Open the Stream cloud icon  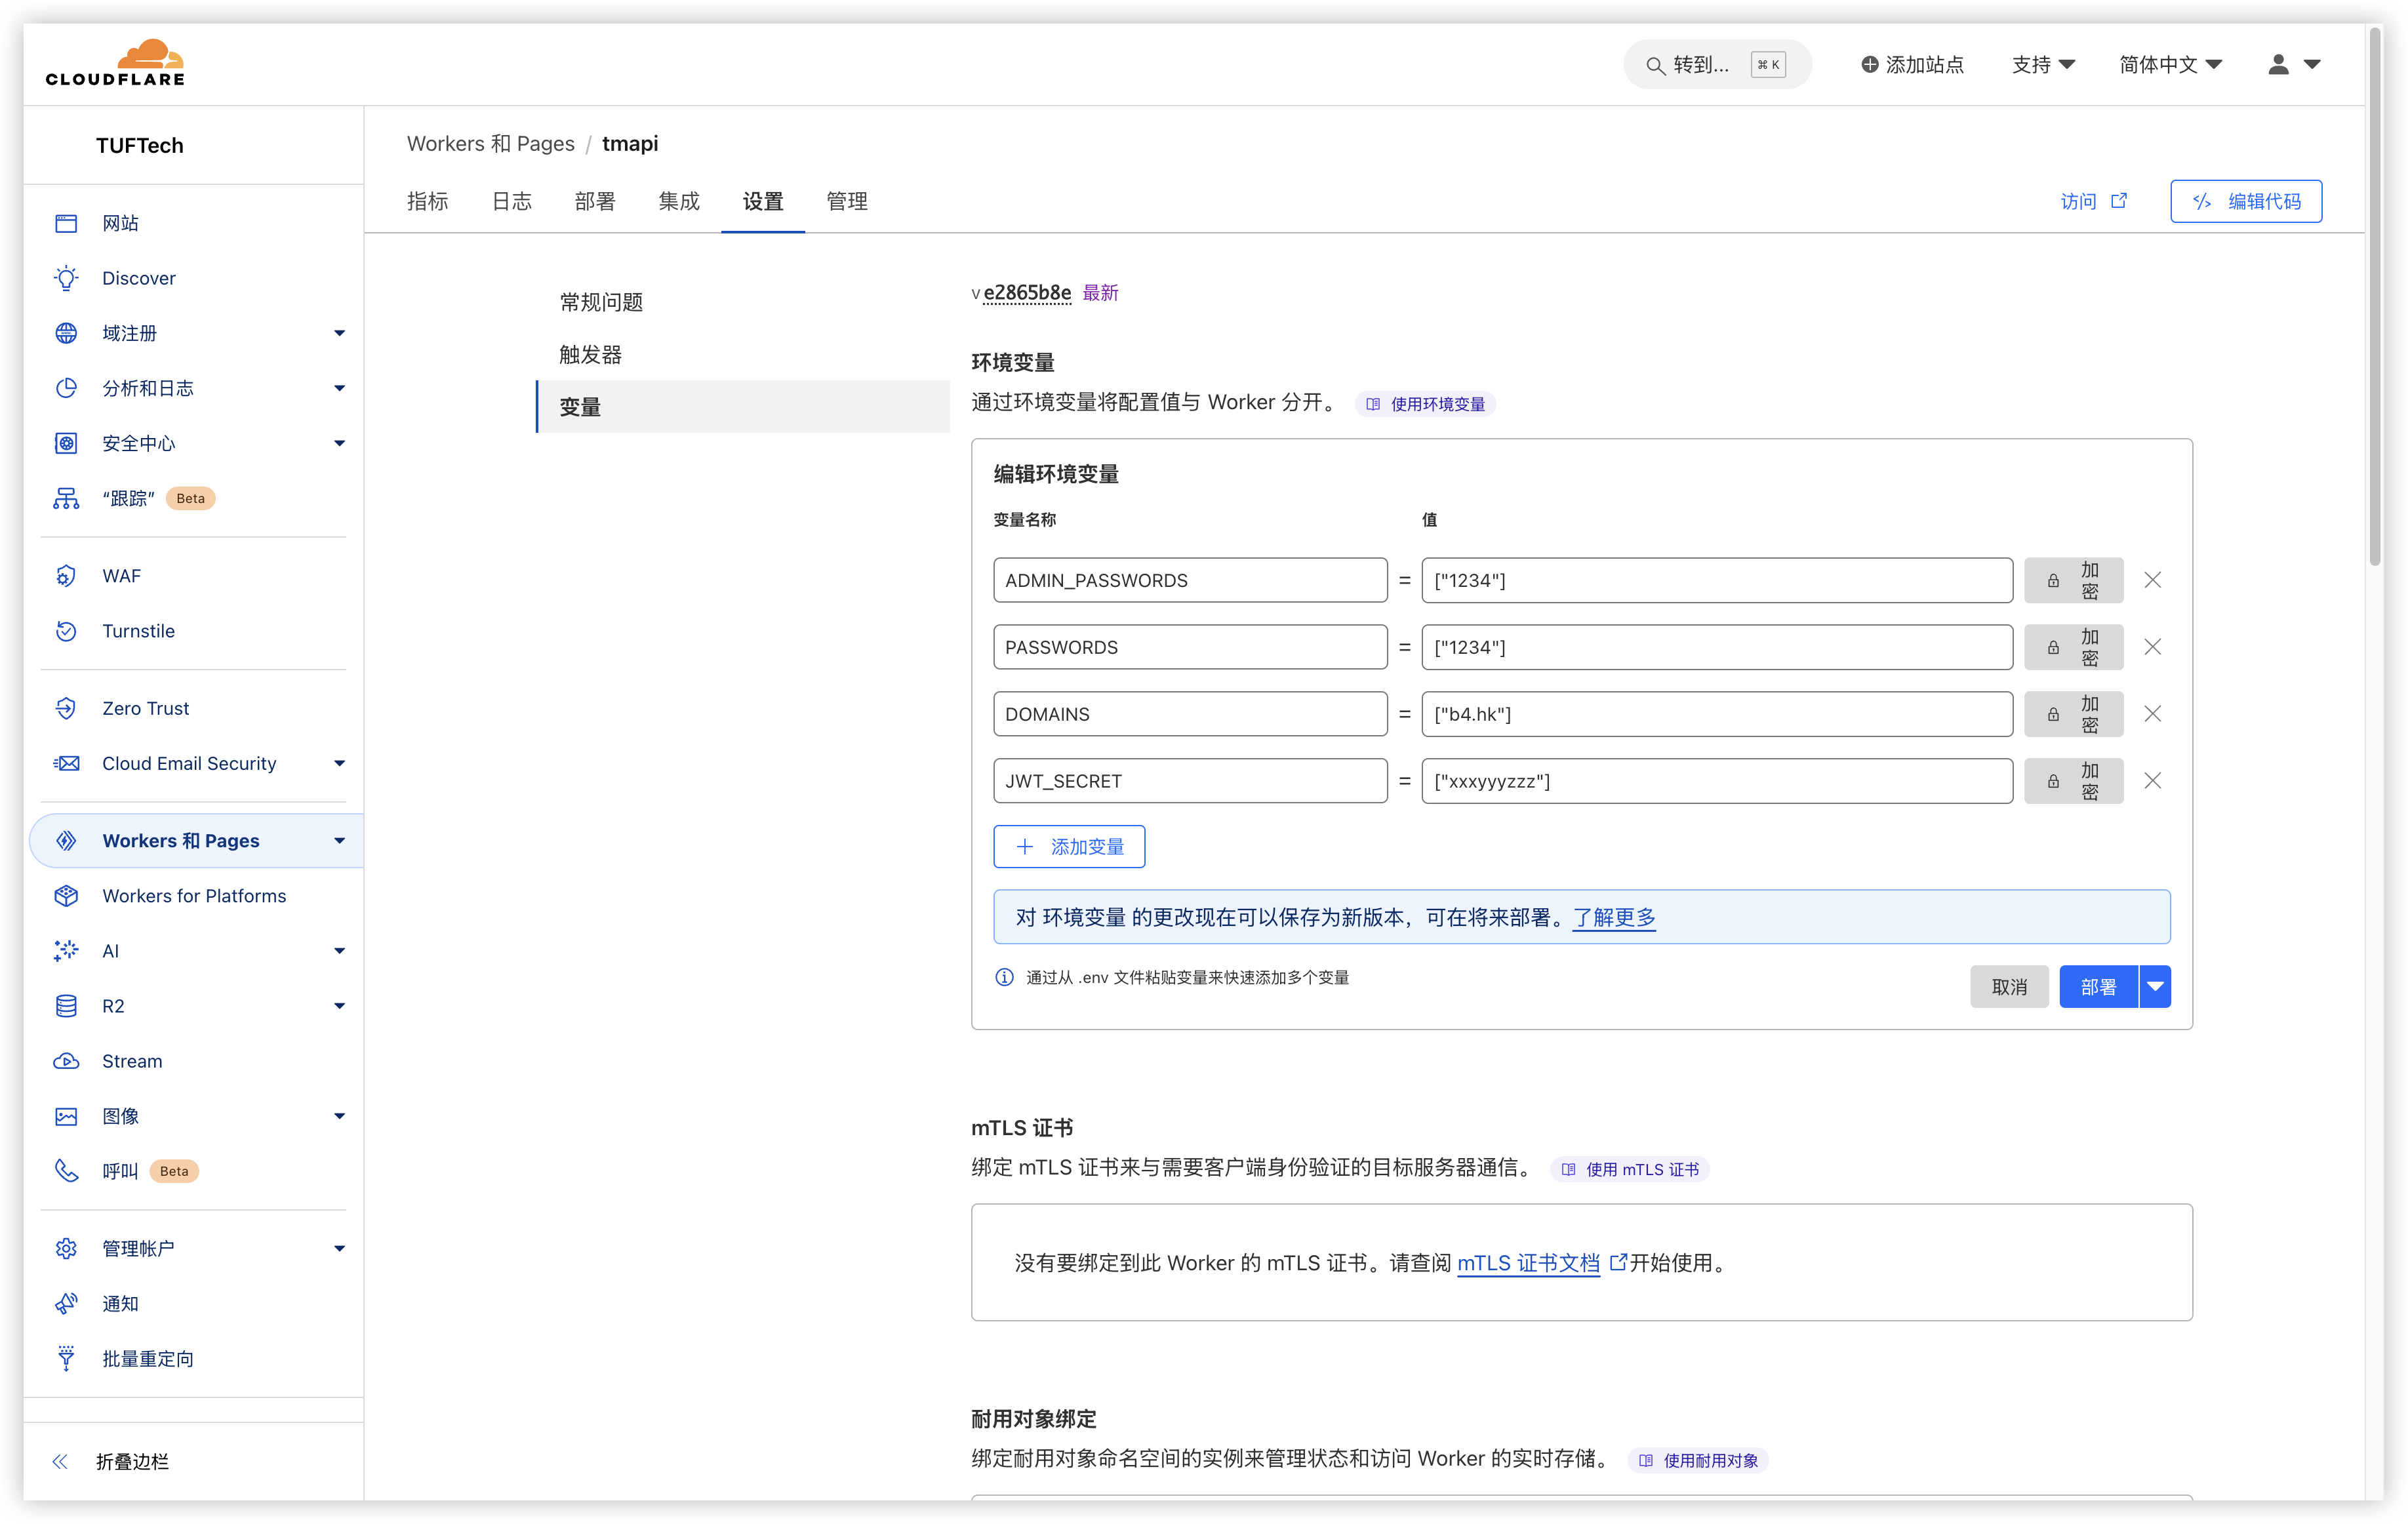point(66,1061)
